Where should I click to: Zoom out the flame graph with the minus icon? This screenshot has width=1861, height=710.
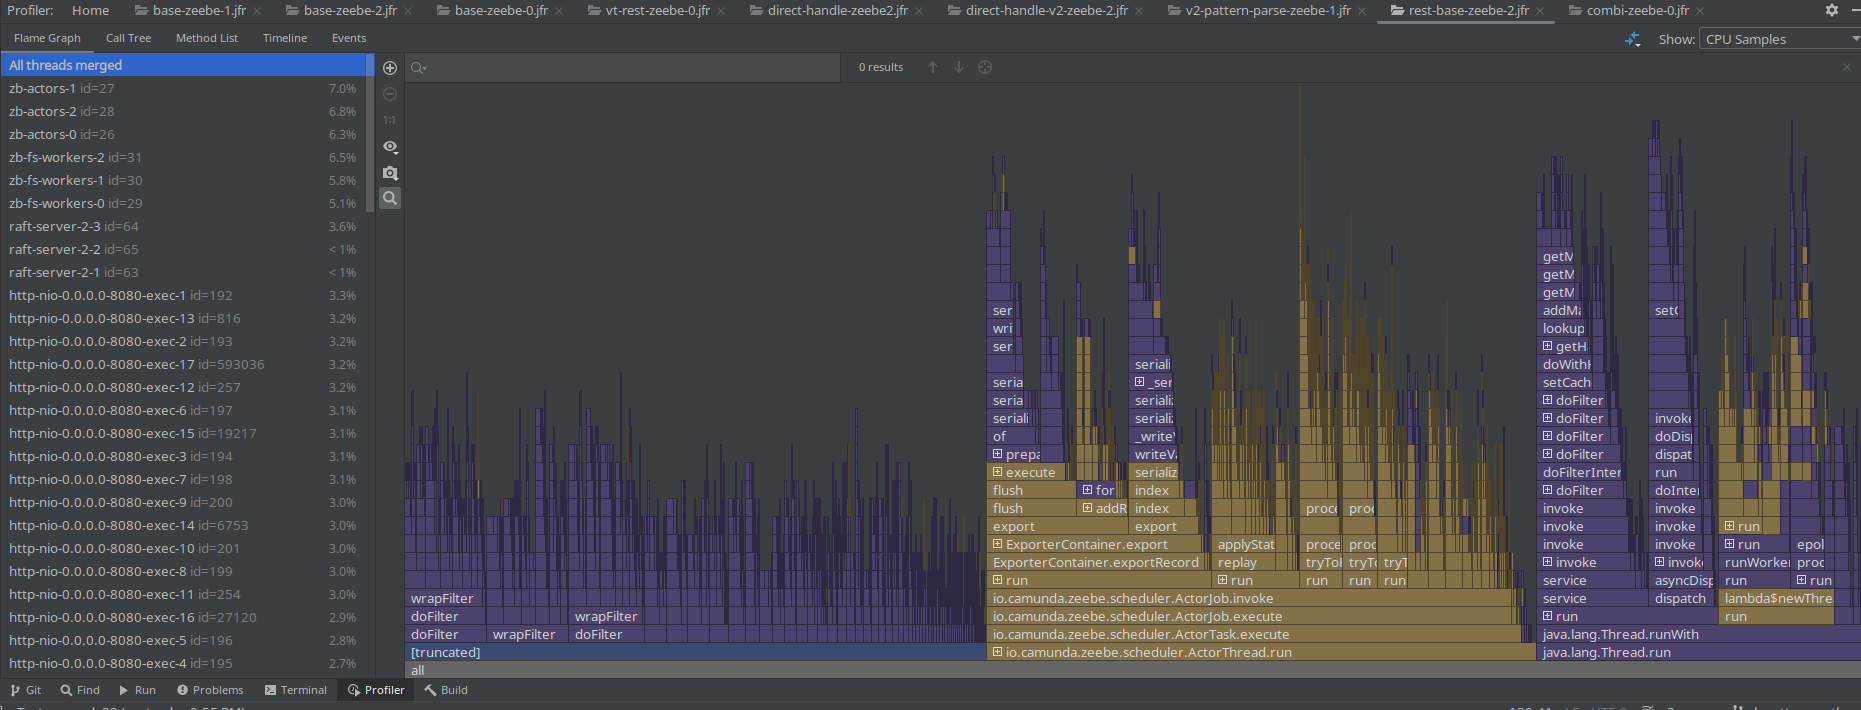(390, 94)
